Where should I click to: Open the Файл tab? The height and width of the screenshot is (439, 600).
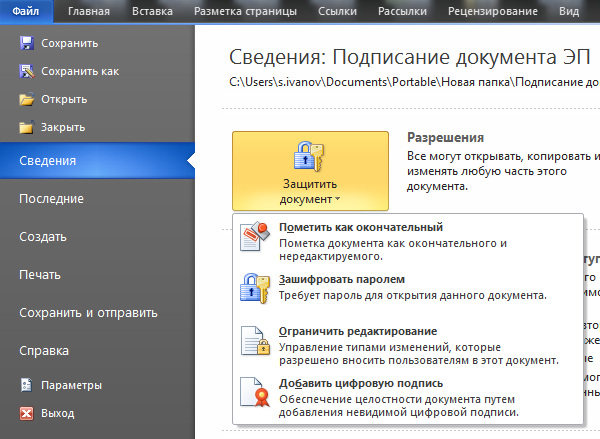pos(26,11)
